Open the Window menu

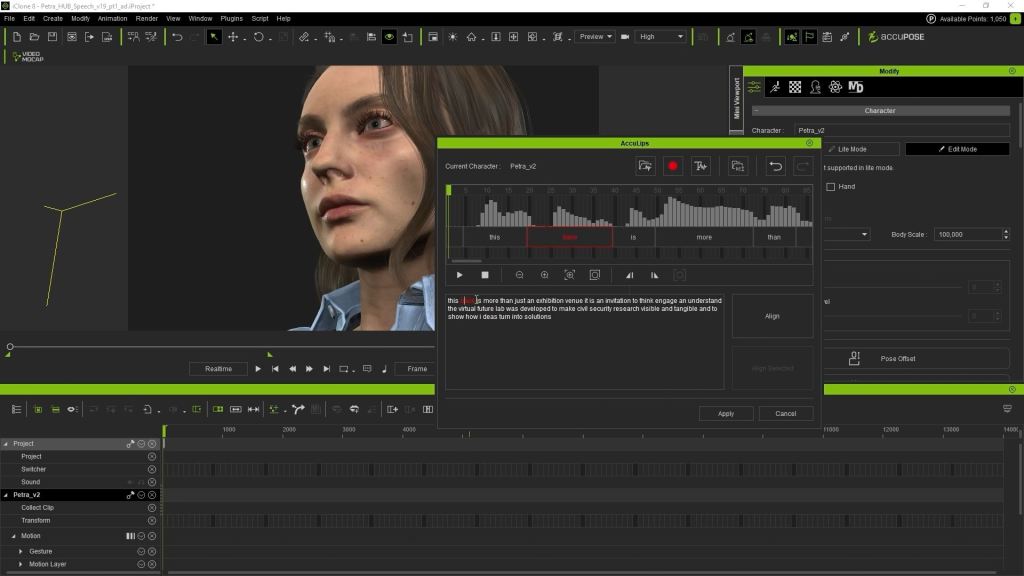200,19
